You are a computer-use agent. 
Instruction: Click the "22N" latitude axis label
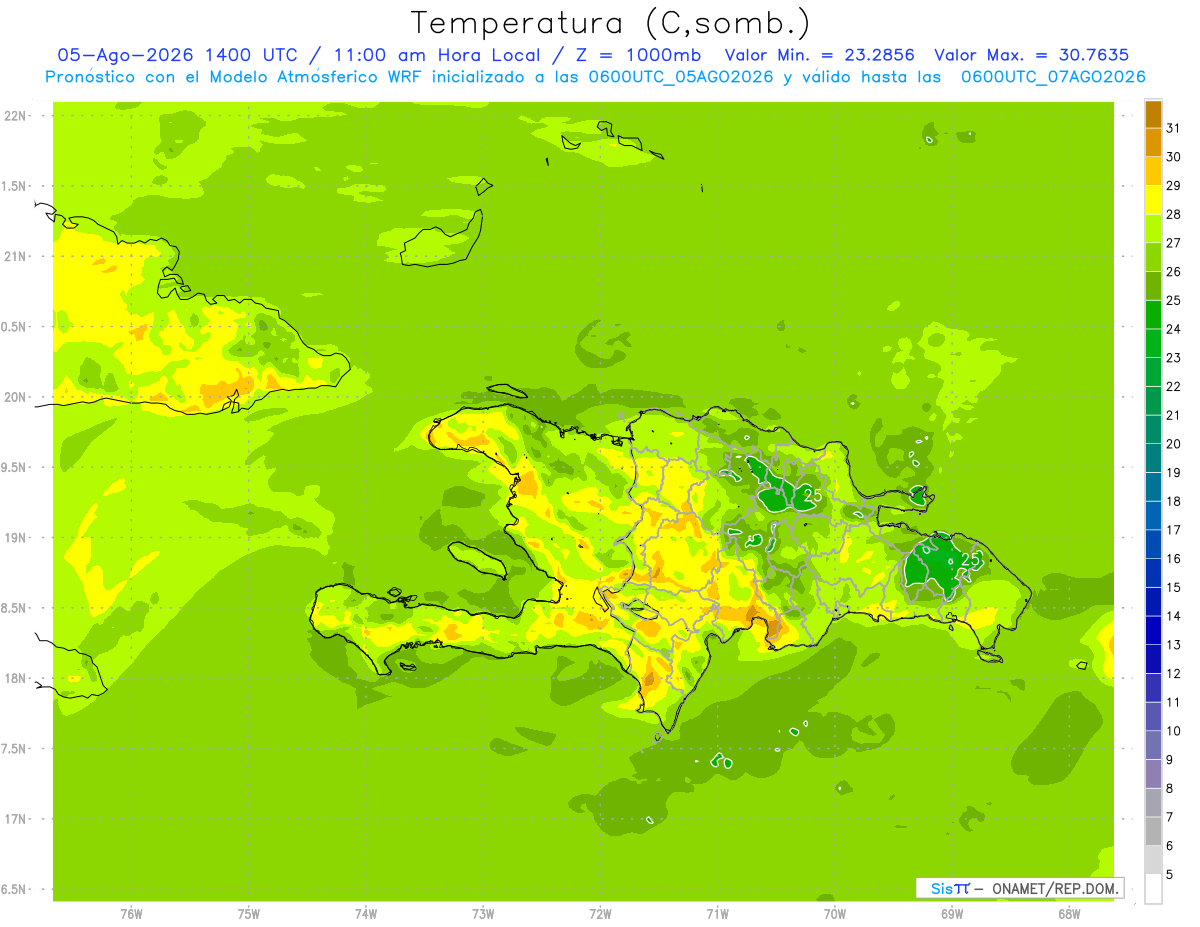(x=16, y=116)
